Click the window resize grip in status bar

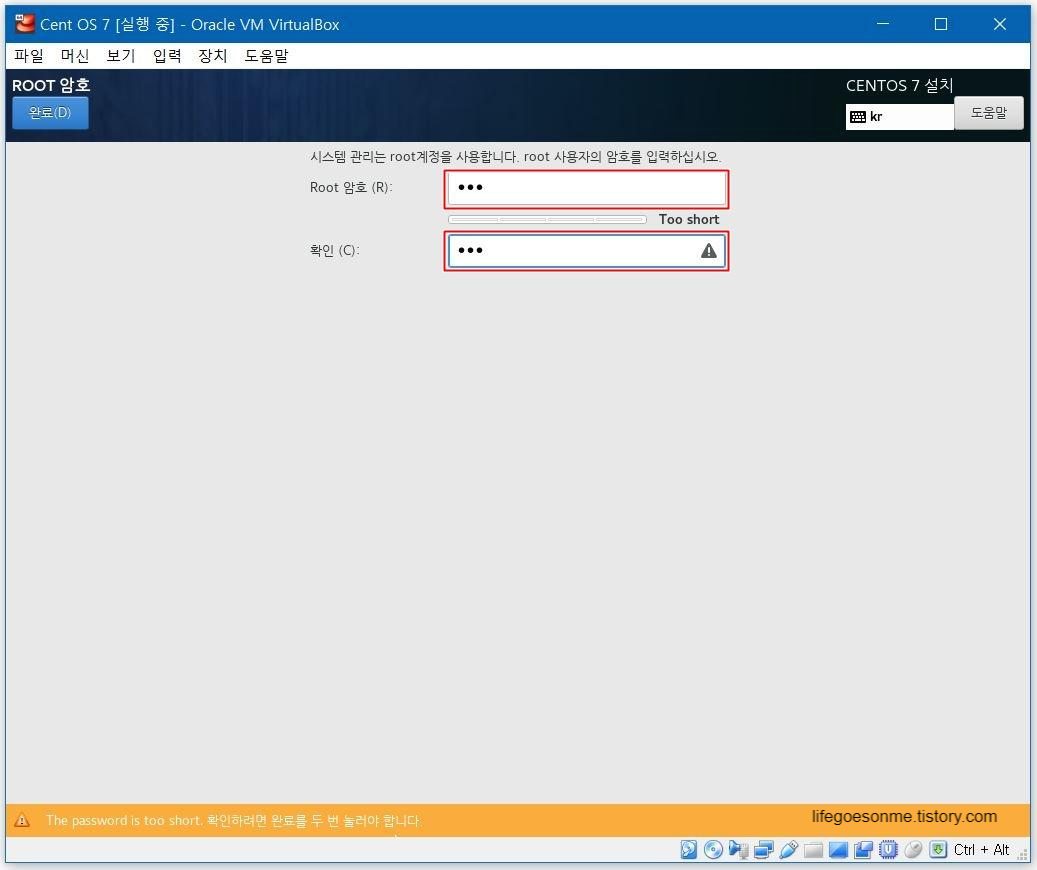(x=1022, y=855)
